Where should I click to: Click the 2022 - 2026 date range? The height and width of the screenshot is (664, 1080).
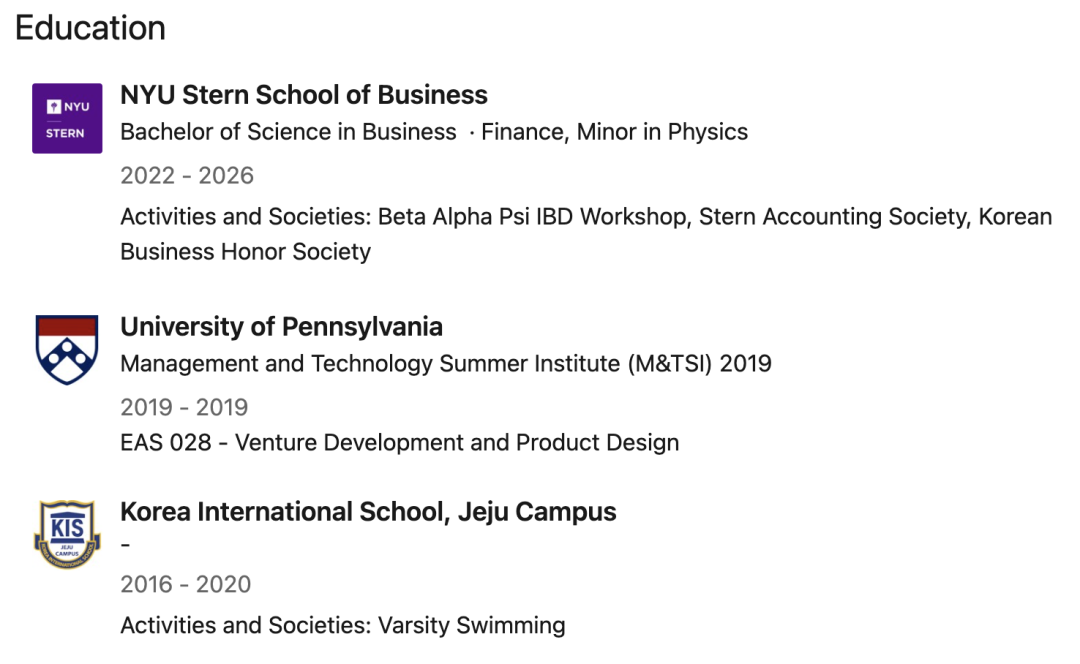[187, 176]
